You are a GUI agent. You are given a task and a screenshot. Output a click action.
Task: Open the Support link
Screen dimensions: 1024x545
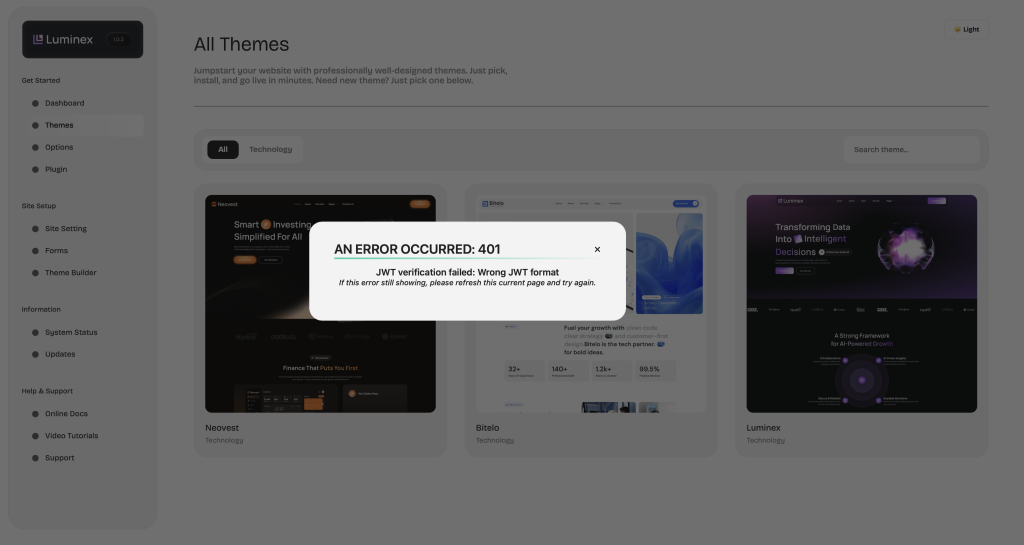point(59,458)
